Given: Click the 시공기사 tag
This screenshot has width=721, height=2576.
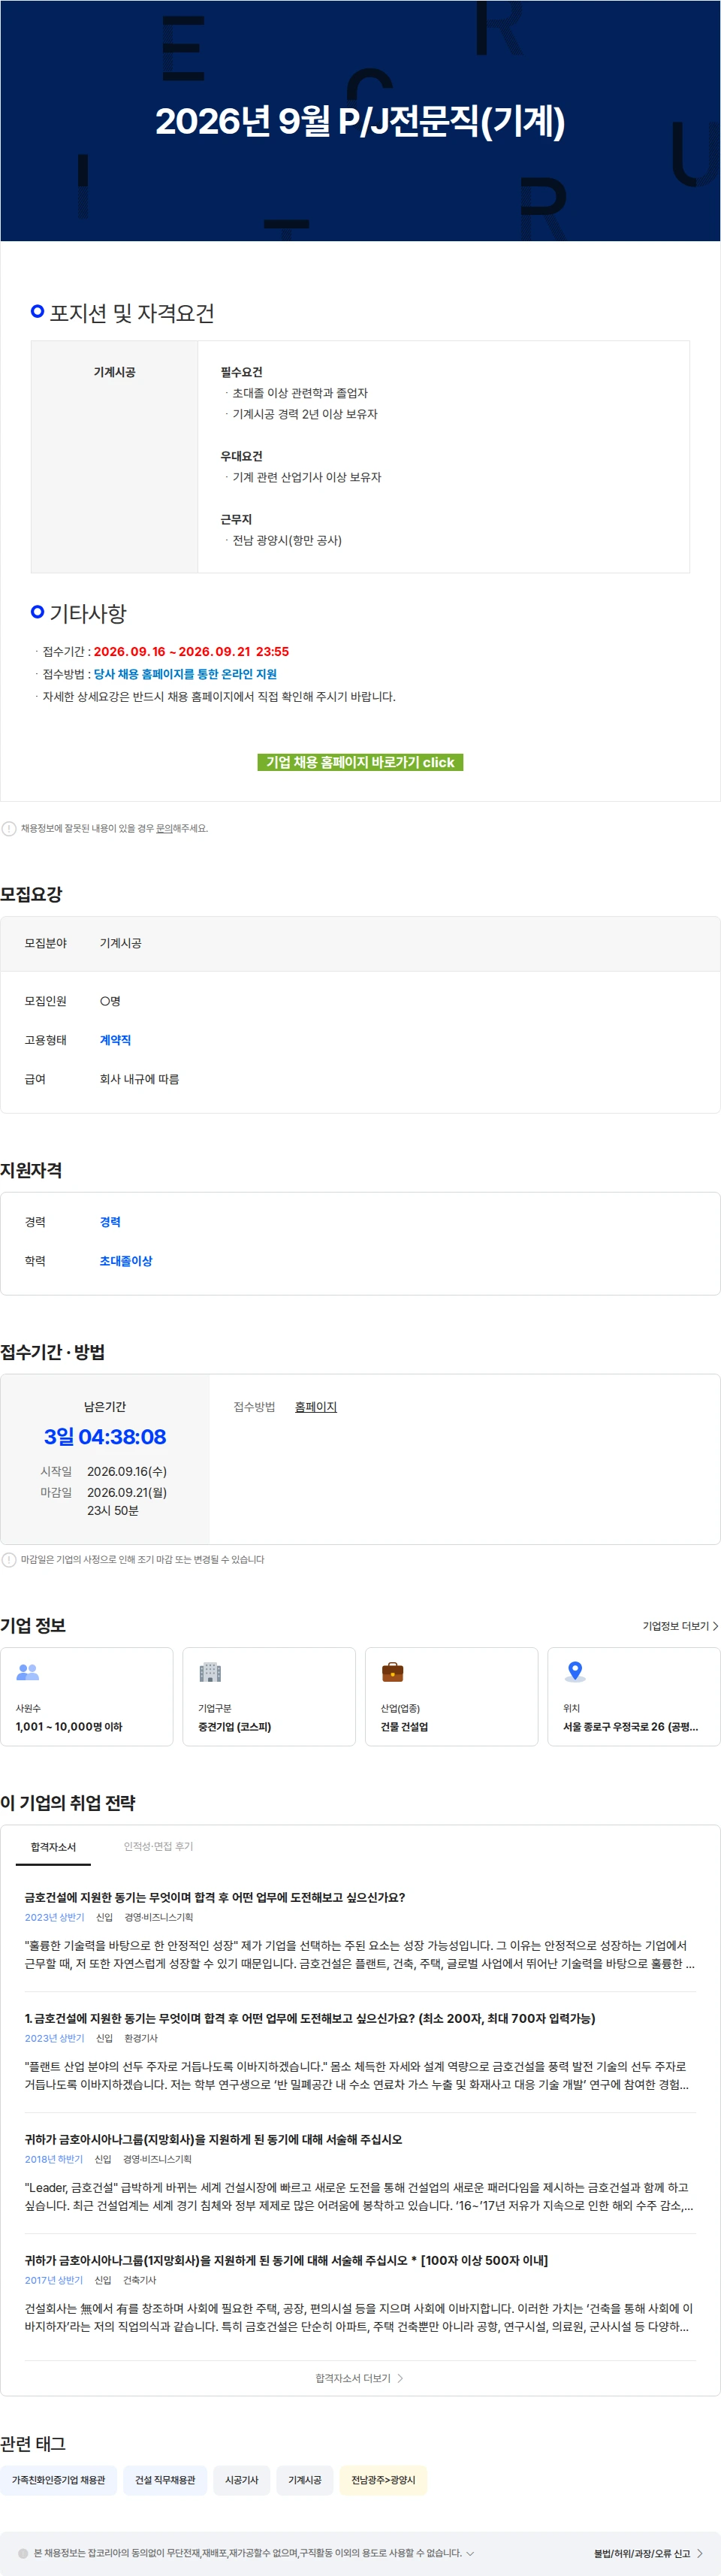Looking at the screenshot, I should coord(241,2480).
